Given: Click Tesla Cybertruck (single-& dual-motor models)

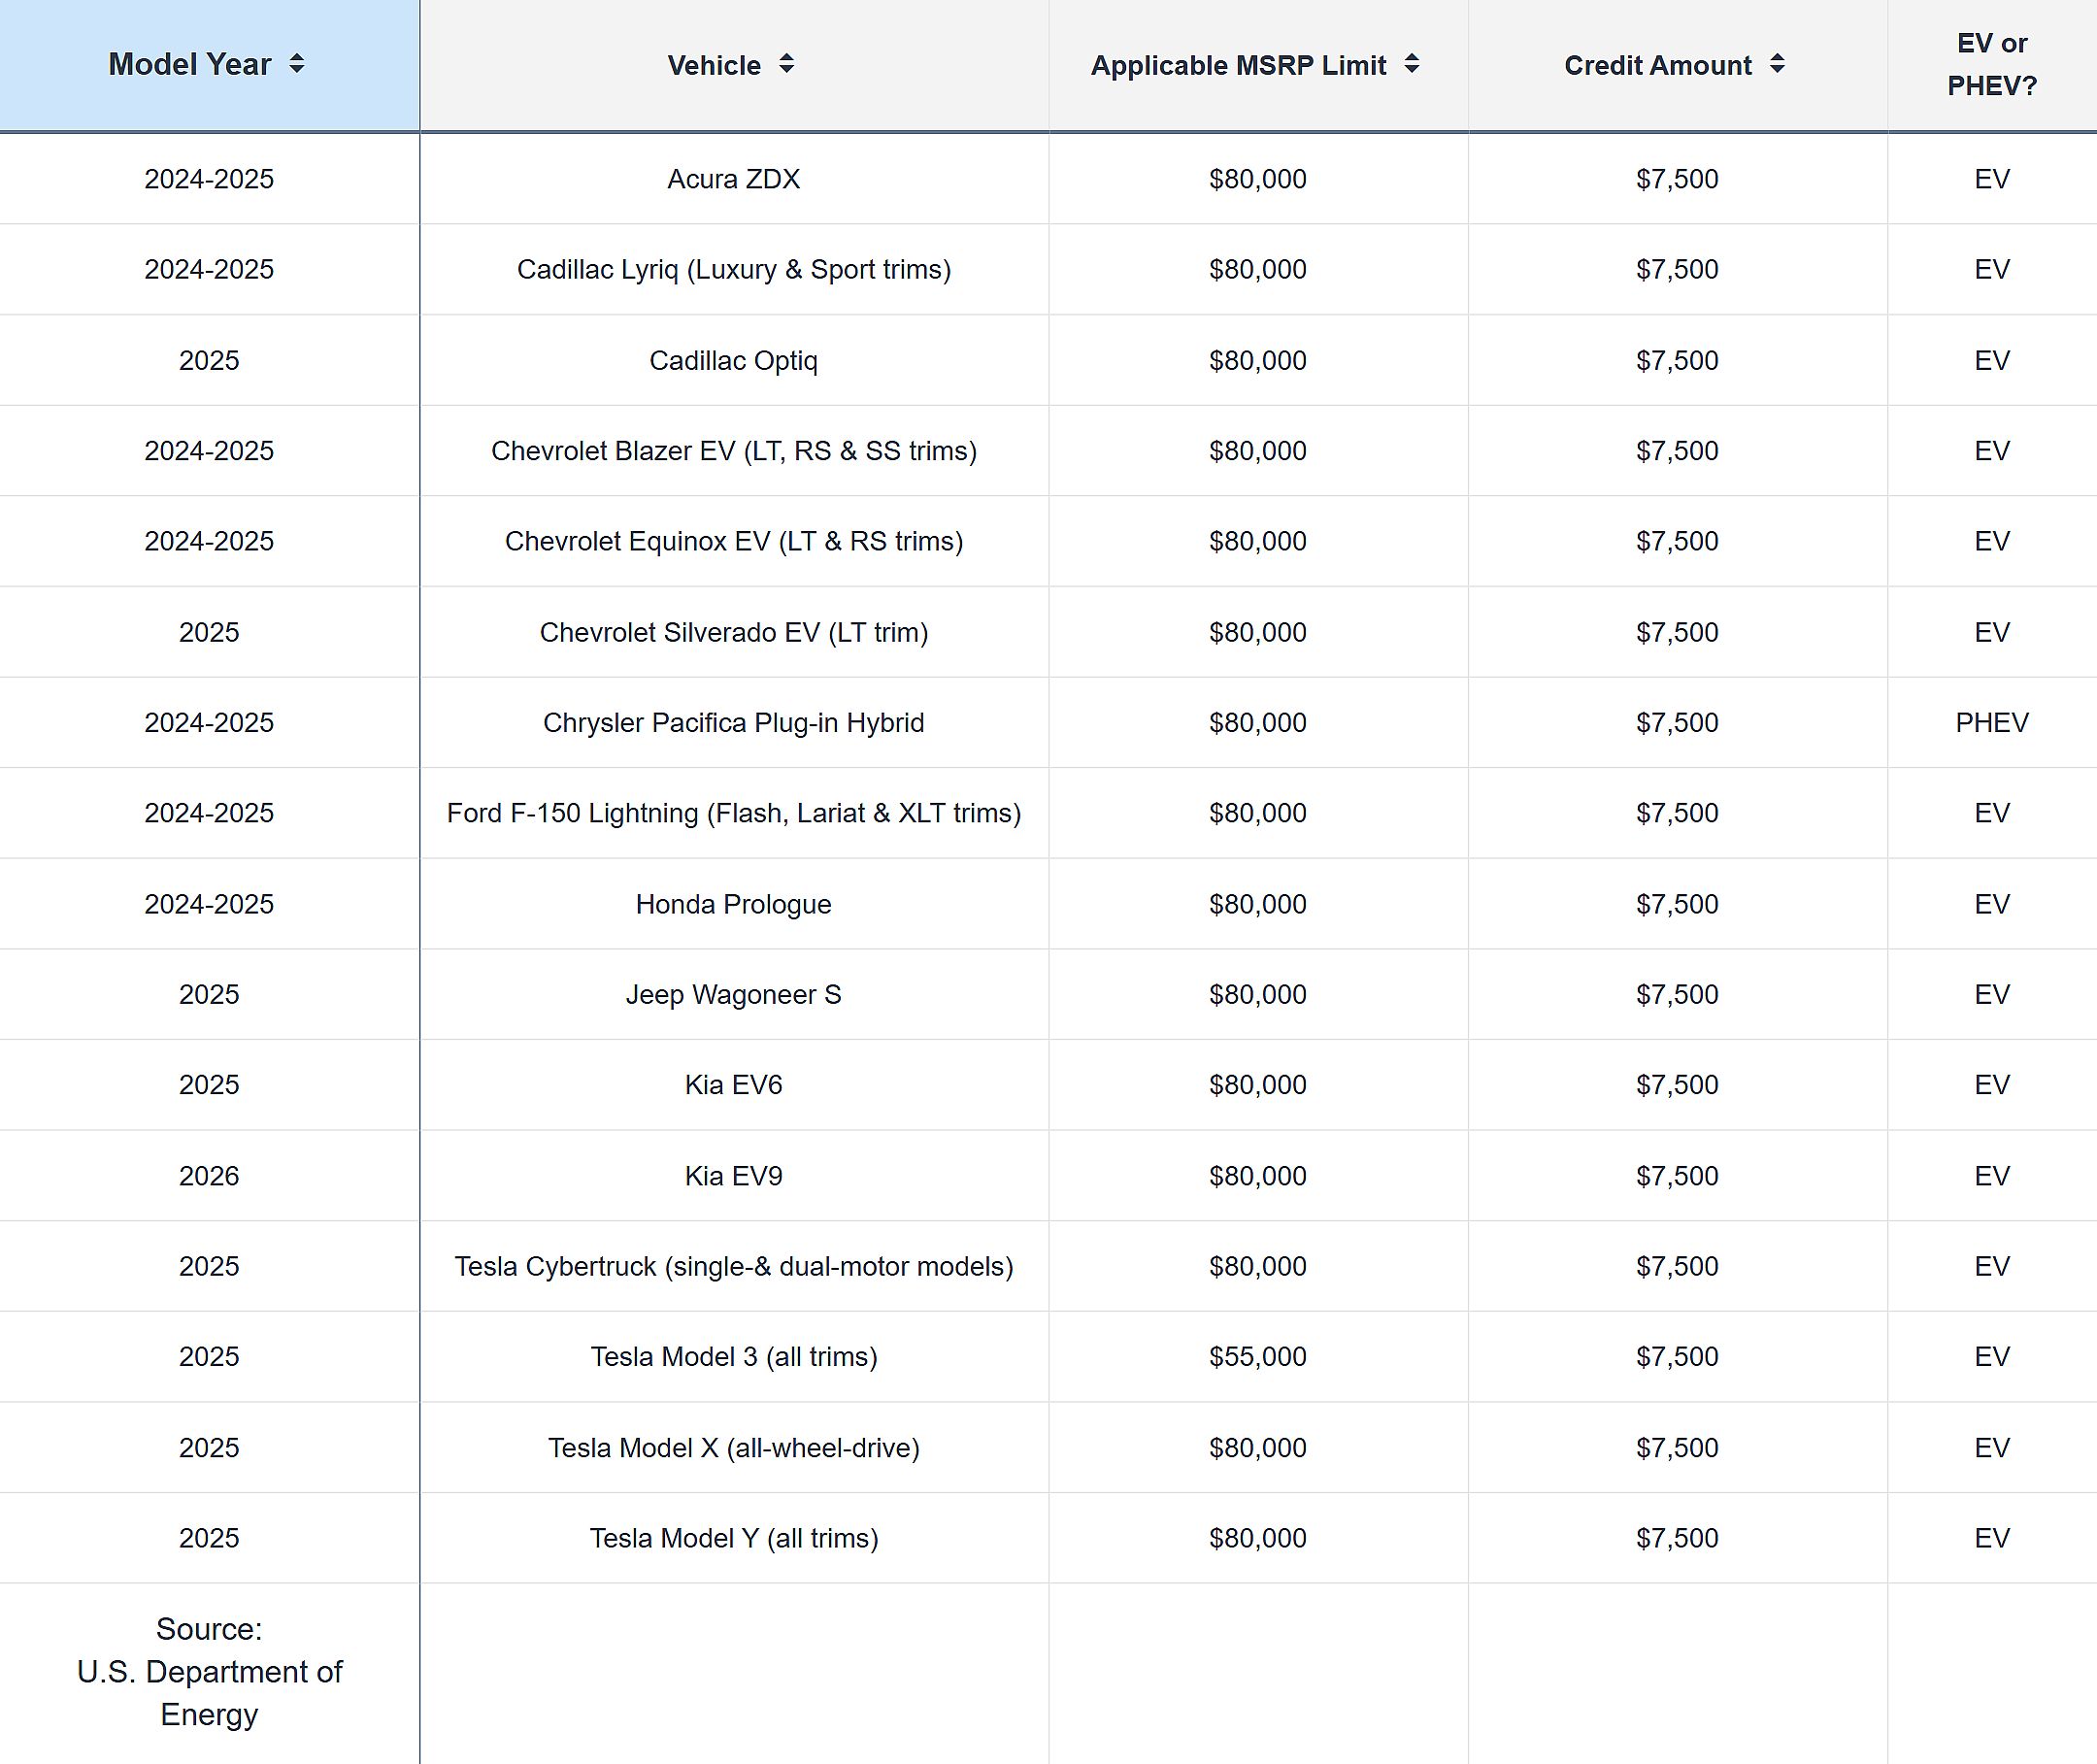Looking at the screenshot, I should (734, 1266).
